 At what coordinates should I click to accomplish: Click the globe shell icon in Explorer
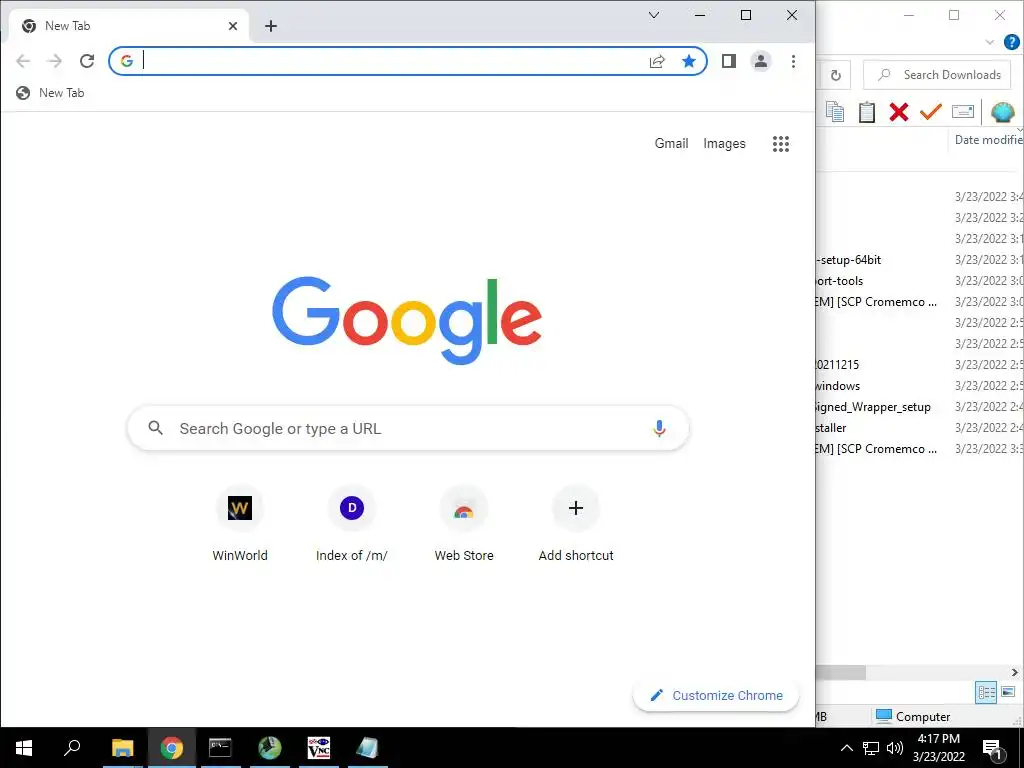(x=1002, y=112)
